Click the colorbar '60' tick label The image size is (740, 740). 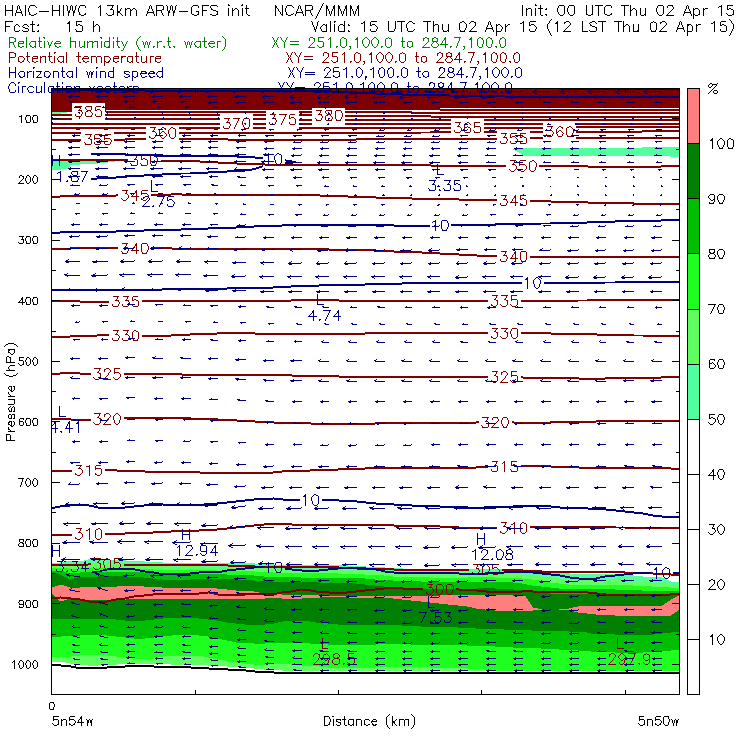click(716, 364)
